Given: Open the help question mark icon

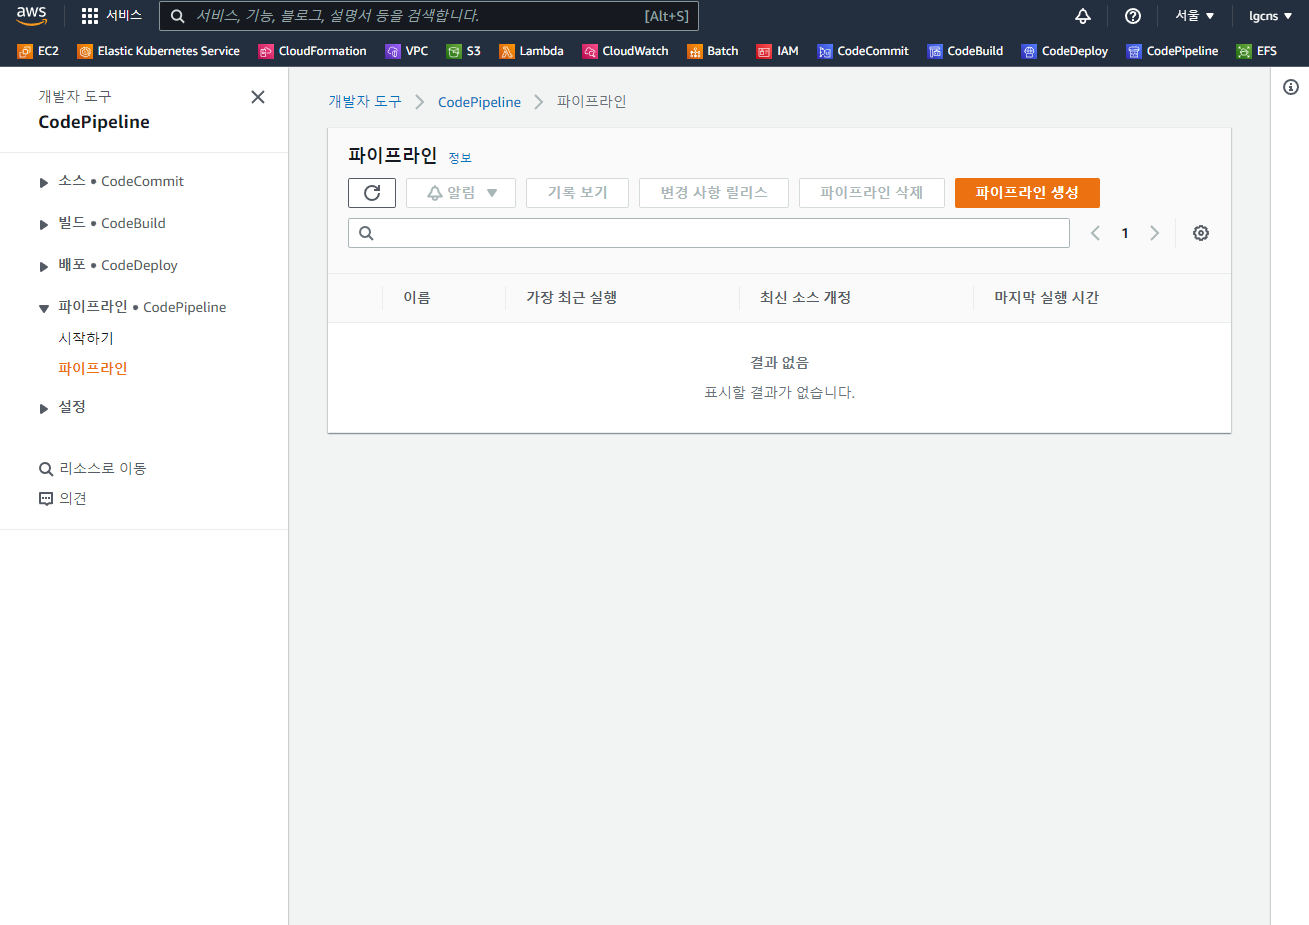Looking at the screenshot, I should [x=1133, y=16].
